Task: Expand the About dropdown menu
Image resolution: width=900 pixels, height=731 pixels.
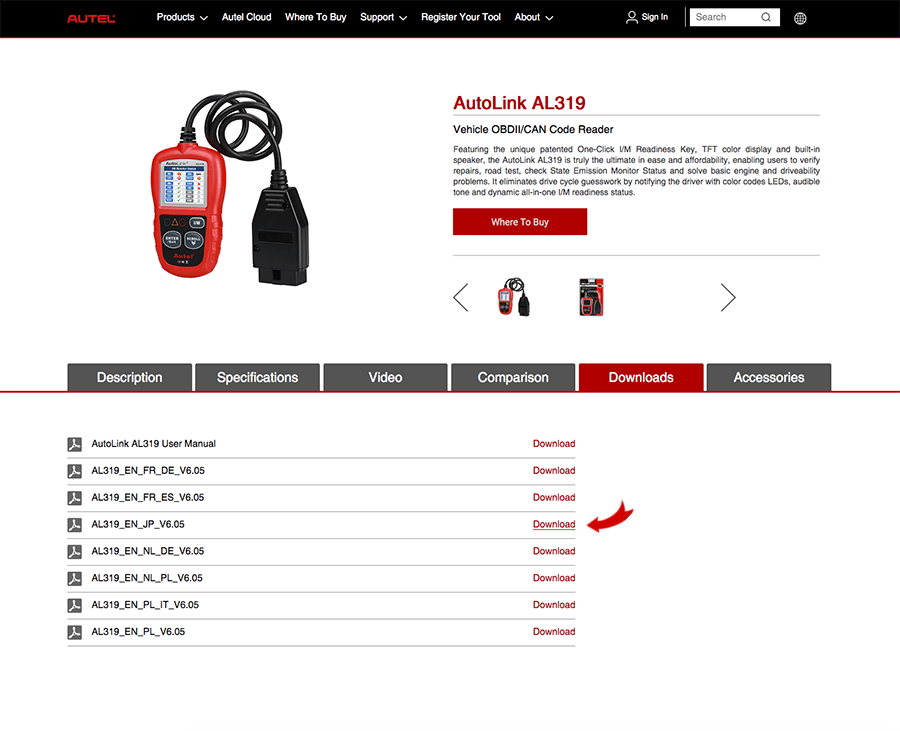Action: pyautogui.click(x=532, y=17)
